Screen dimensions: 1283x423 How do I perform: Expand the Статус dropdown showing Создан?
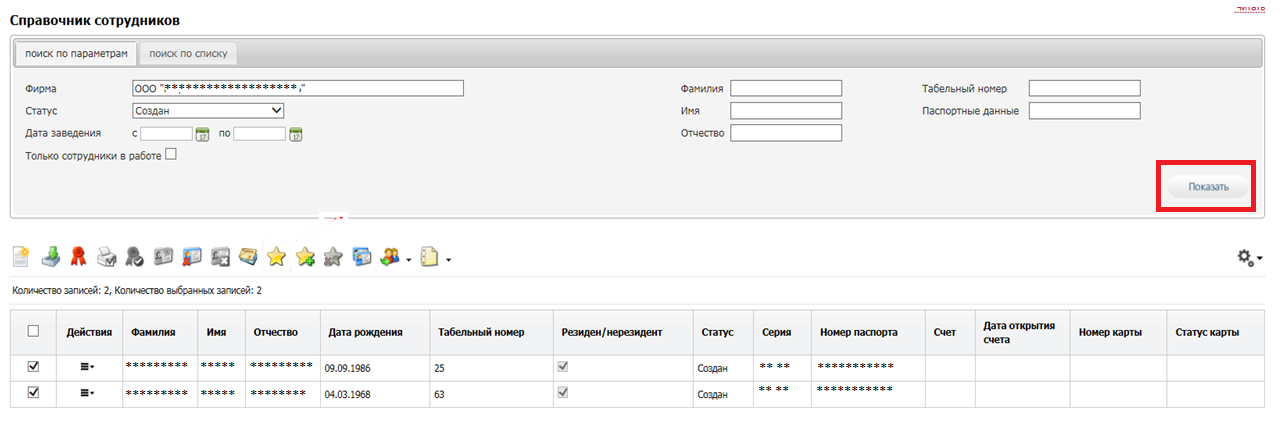[208, 111]
